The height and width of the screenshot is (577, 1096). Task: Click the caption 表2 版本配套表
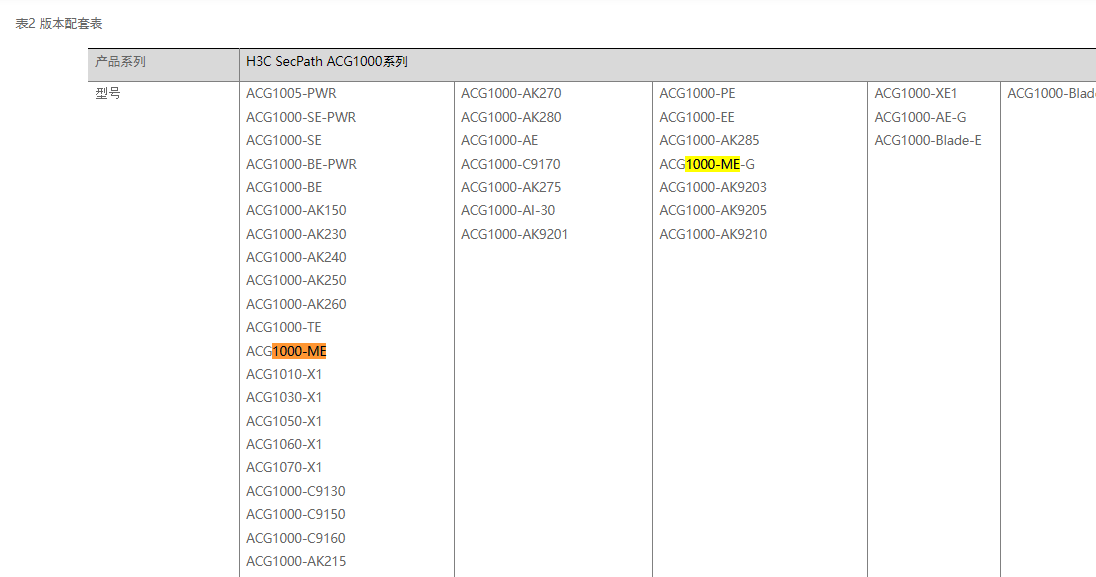[59, 24]
